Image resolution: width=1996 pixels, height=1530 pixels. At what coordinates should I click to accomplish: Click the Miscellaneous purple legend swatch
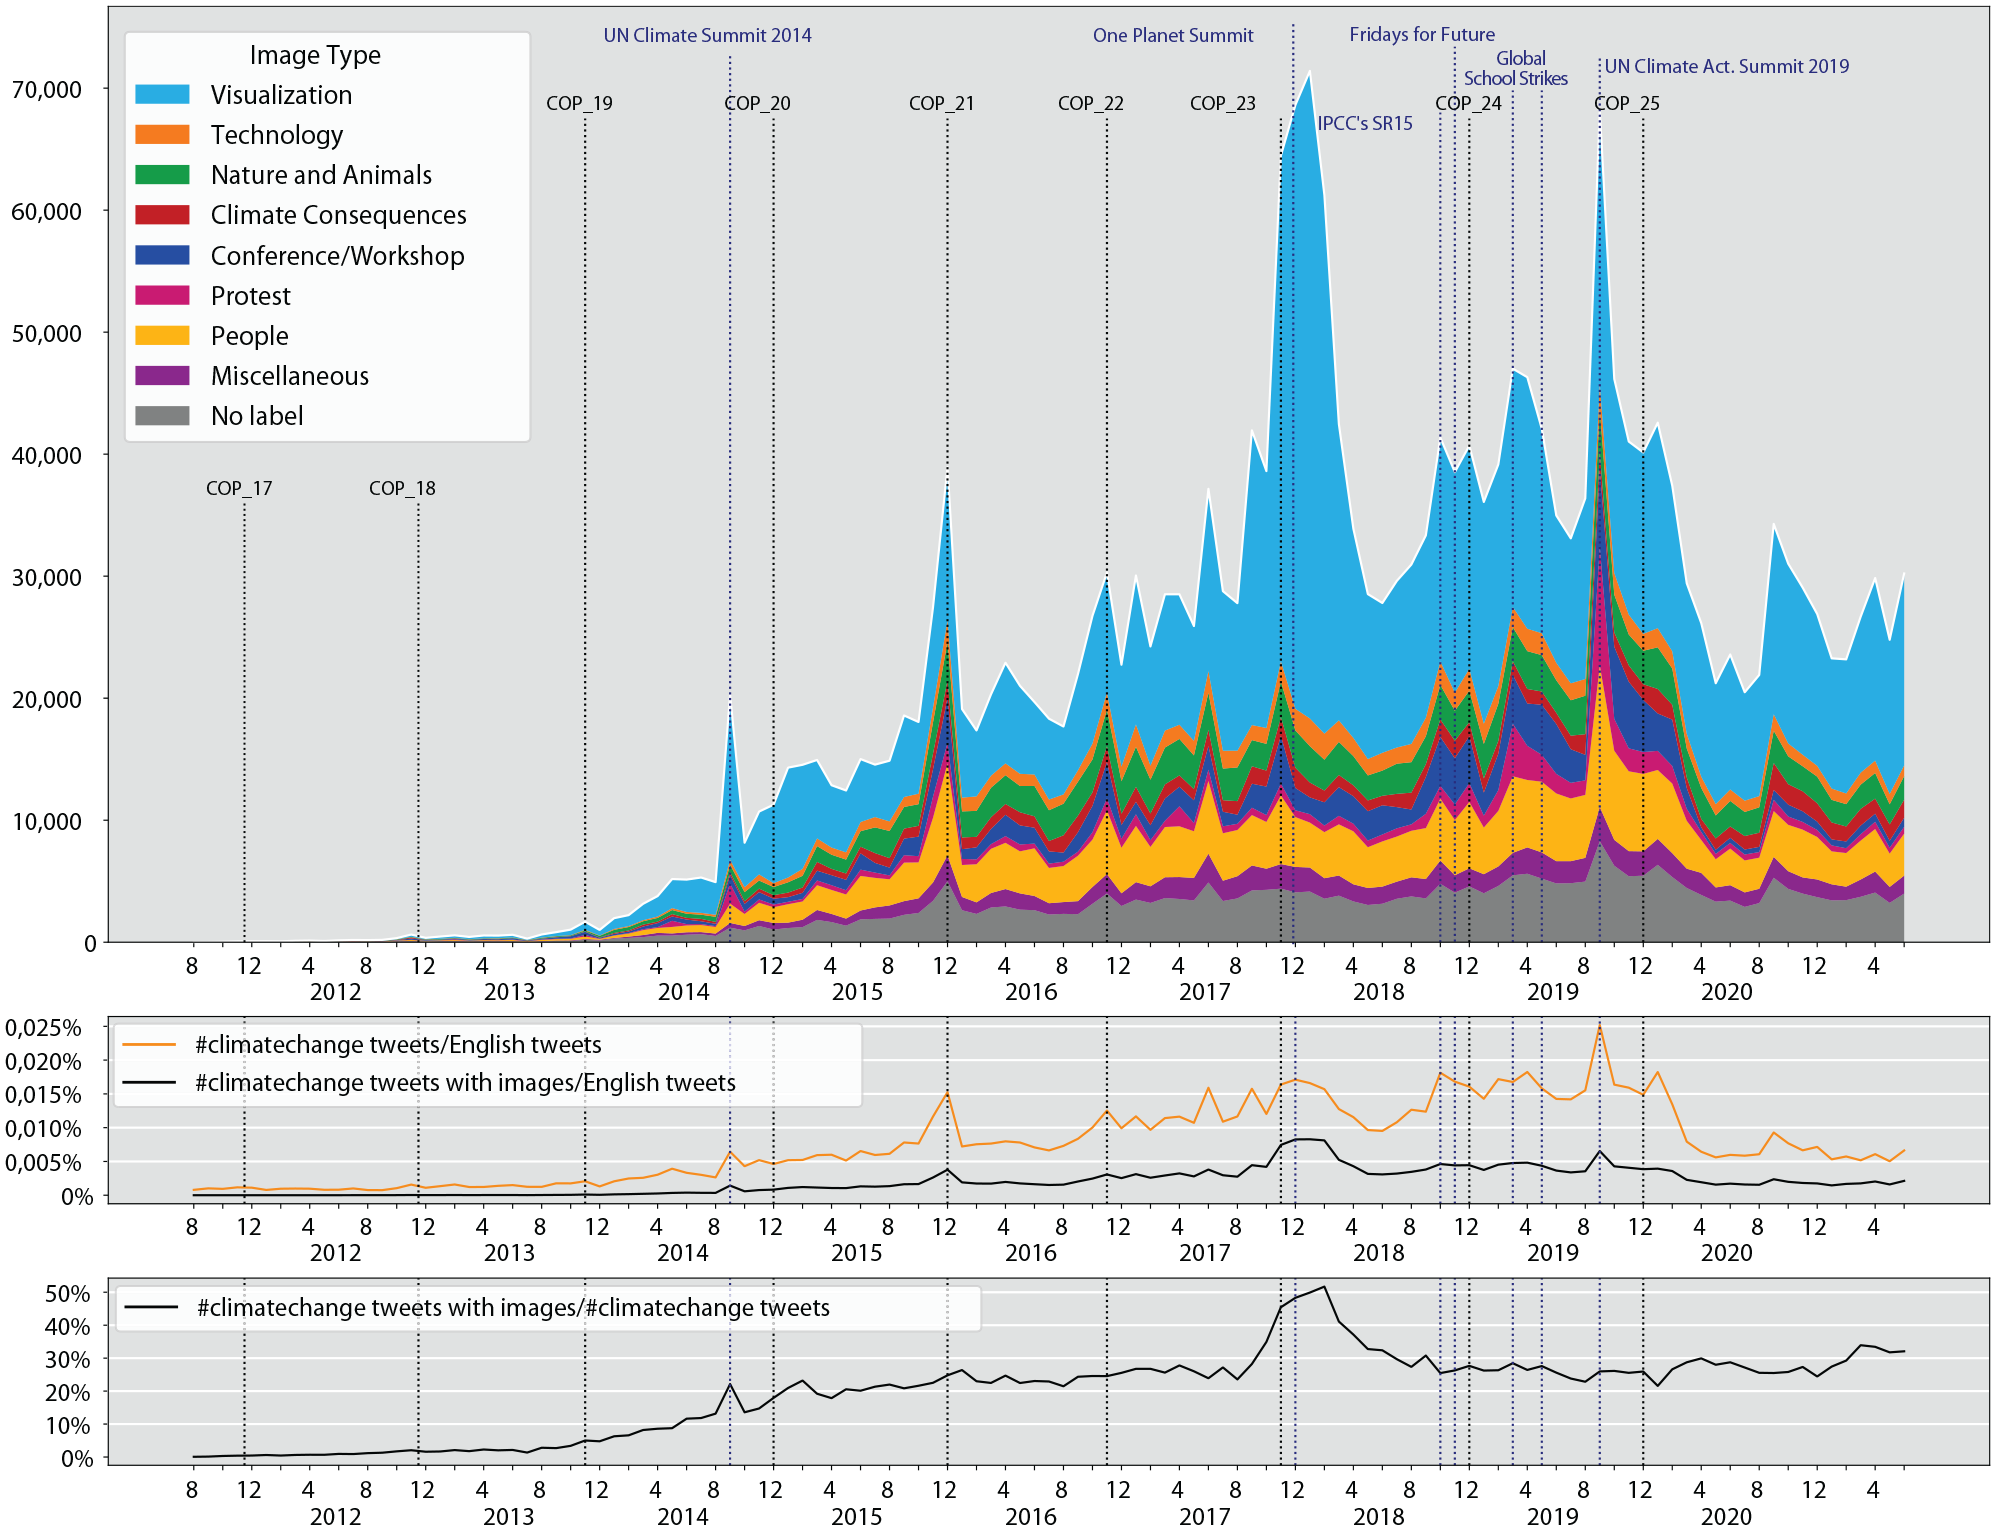pos(162,375)
